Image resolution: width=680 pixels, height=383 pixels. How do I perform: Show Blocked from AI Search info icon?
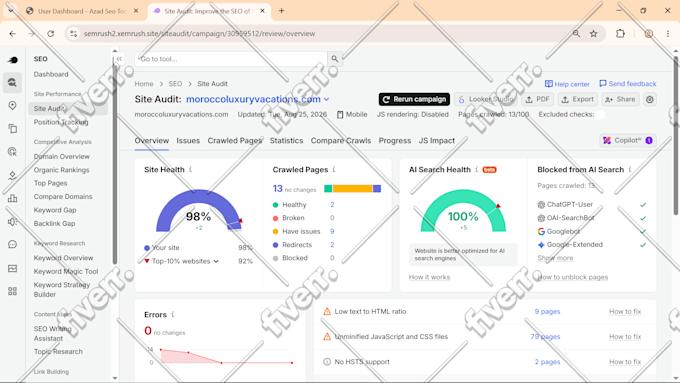[630, 169]
